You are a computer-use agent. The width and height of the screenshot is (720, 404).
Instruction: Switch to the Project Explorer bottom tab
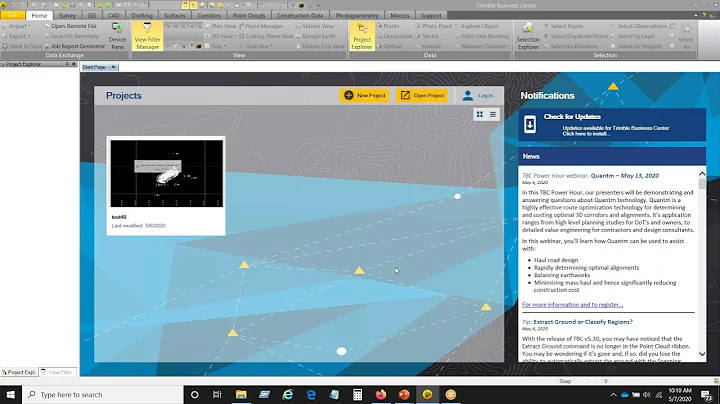pyautogui.click(x=19, y=372)
